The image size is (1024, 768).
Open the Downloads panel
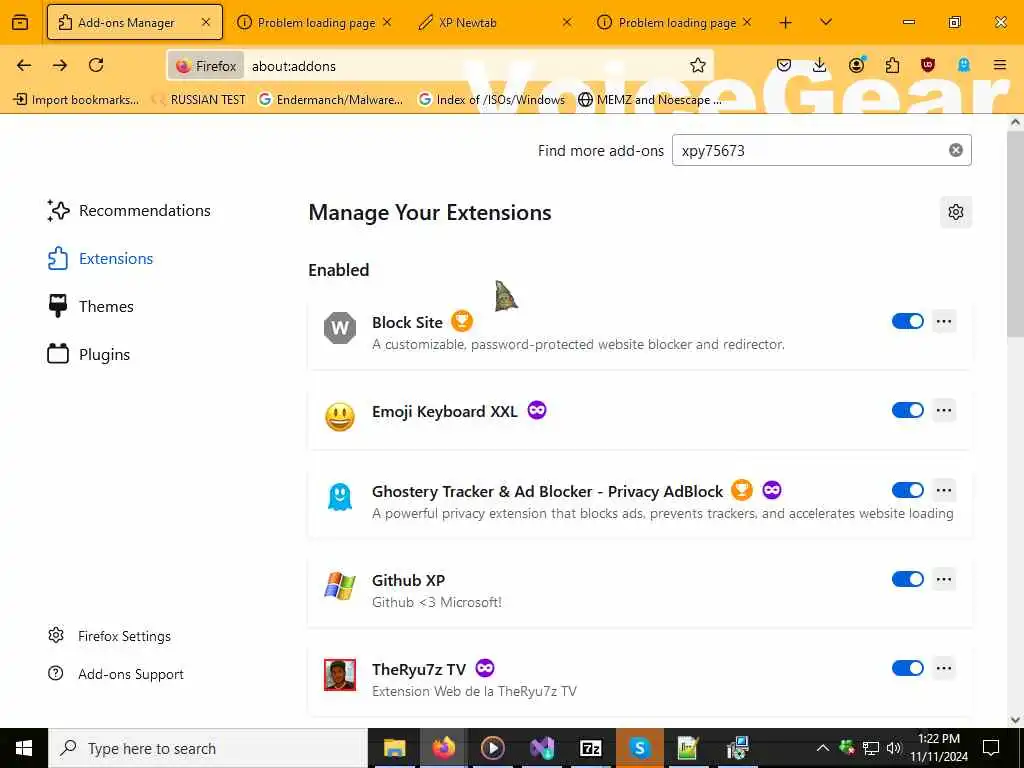(820, 65)
